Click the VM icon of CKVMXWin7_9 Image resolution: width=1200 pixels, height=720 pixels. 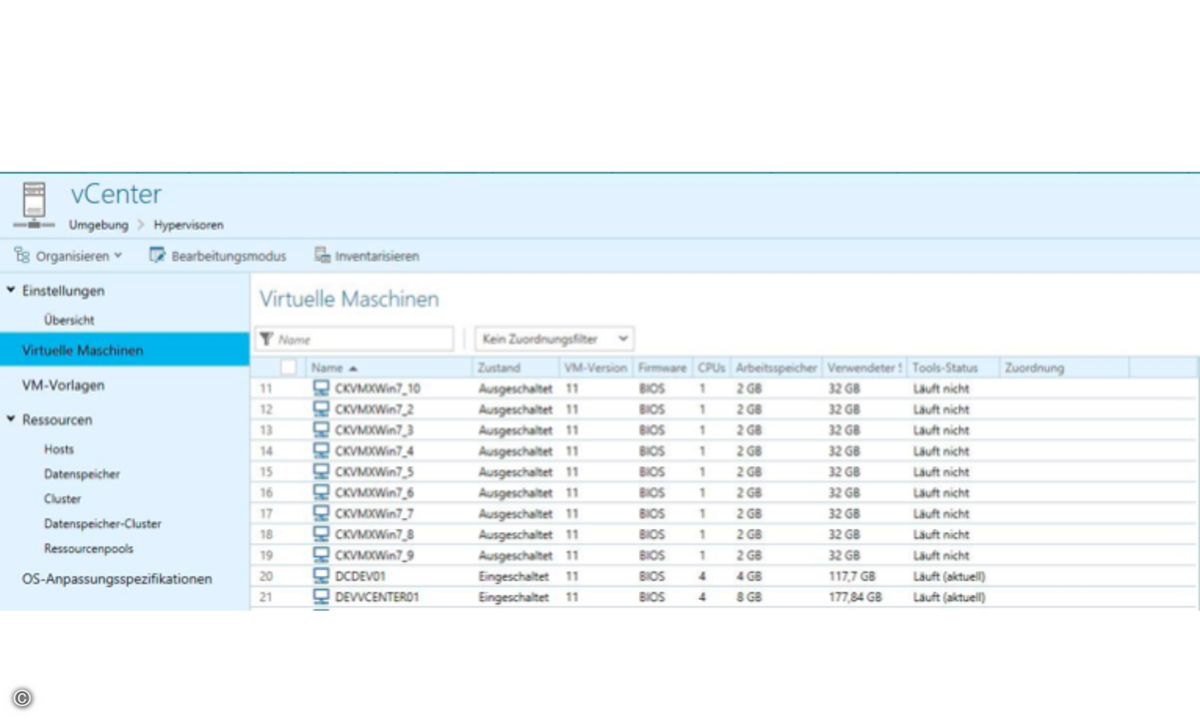[321, 555]
